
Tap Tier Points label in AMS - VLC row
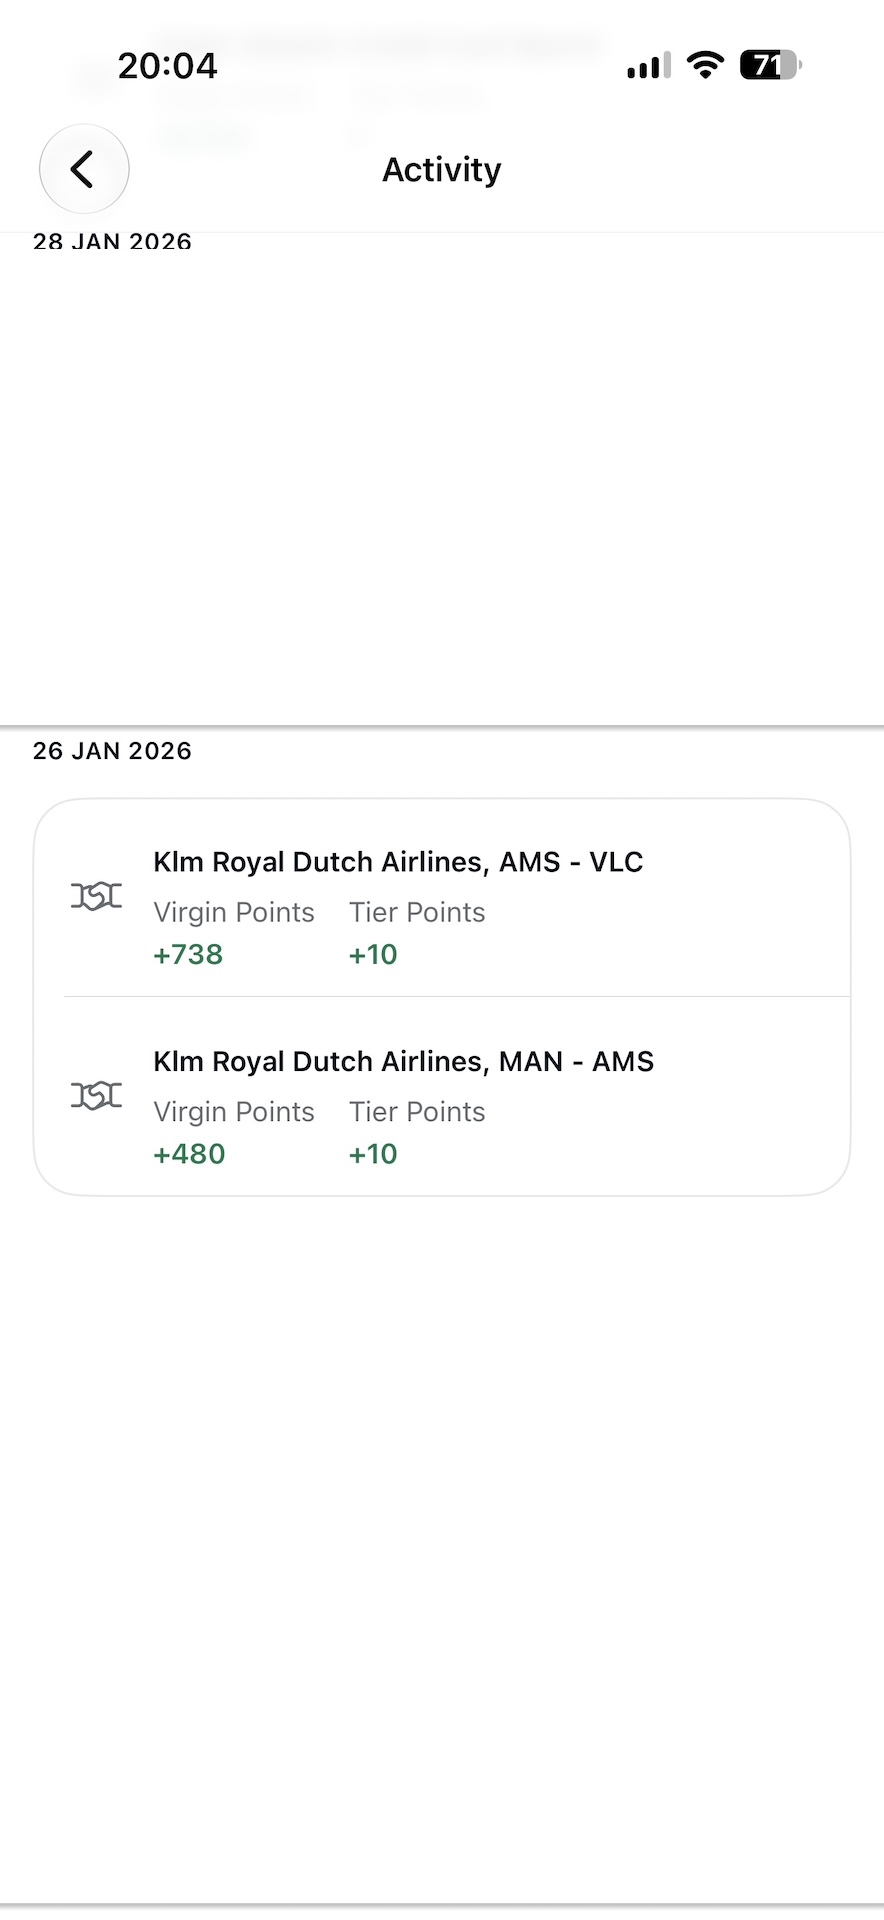coord(417,912)
